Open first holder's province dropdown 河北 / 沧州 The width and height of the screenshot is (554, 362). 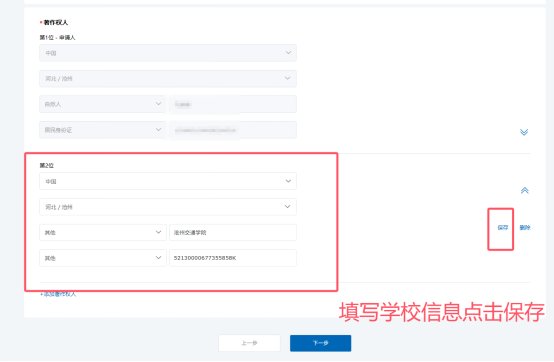tap(168, 78)
